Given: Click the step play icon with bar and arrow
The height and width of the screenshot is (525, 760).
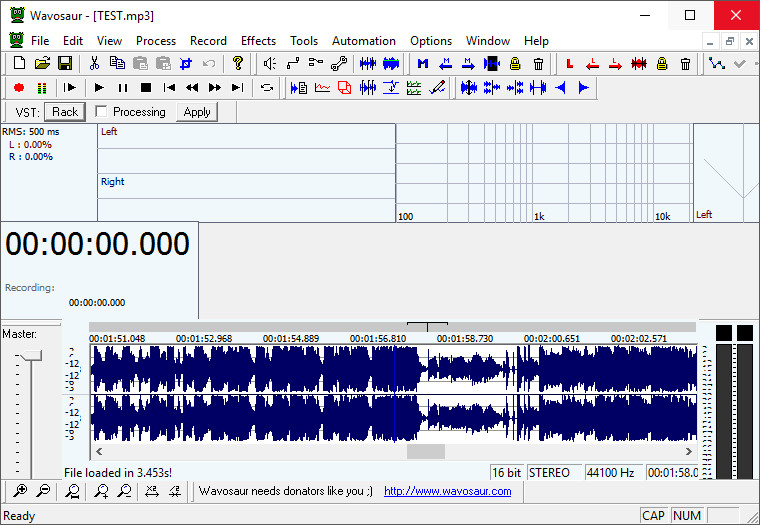Looking at the screenshot, I should click(x=70, y=88).
